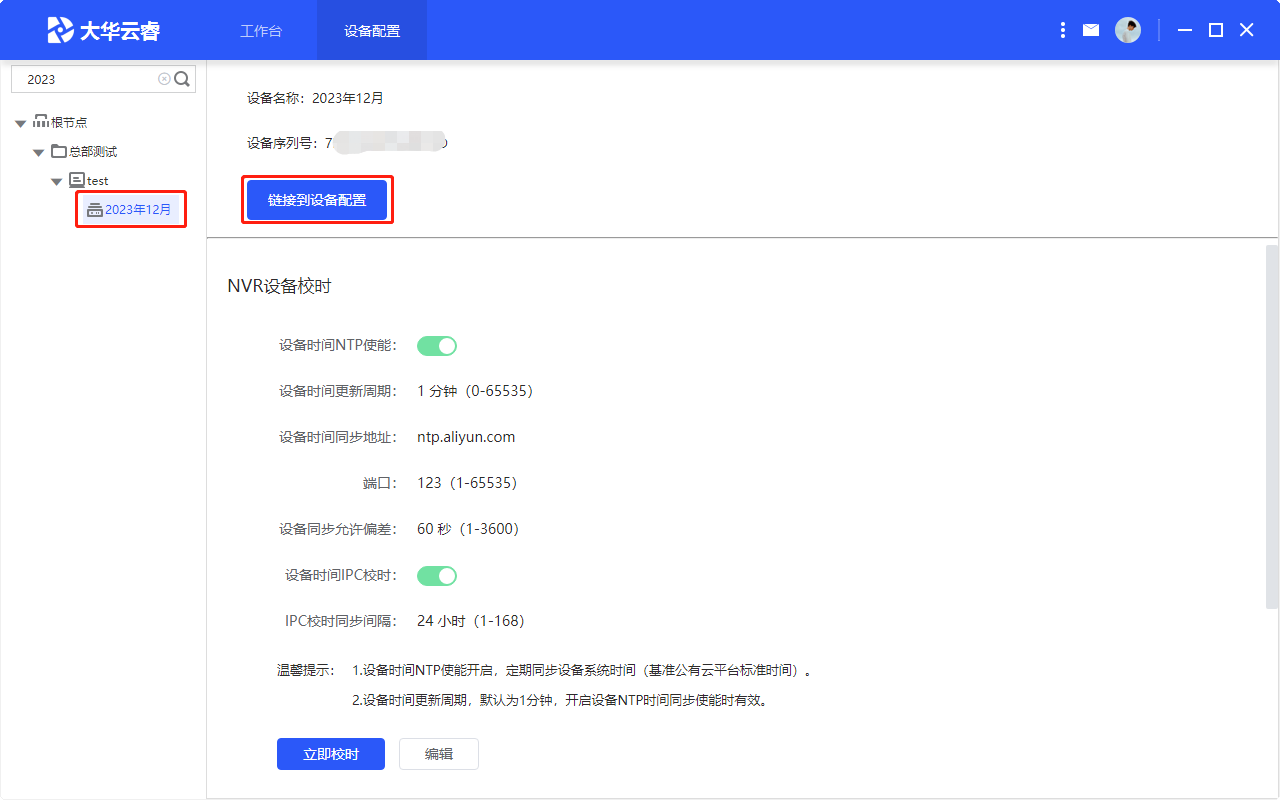This screenshot has width=1280, height=800.
Task: Click the root node organization icon
Action: (41, 122)
